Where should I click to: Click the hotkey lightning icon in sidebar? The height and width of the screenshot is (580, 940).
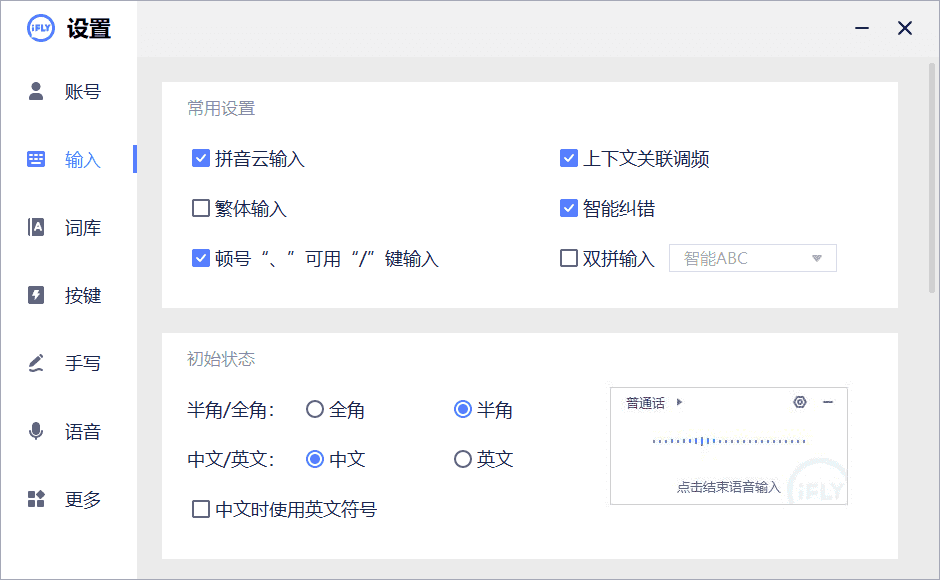pos(36,295)
